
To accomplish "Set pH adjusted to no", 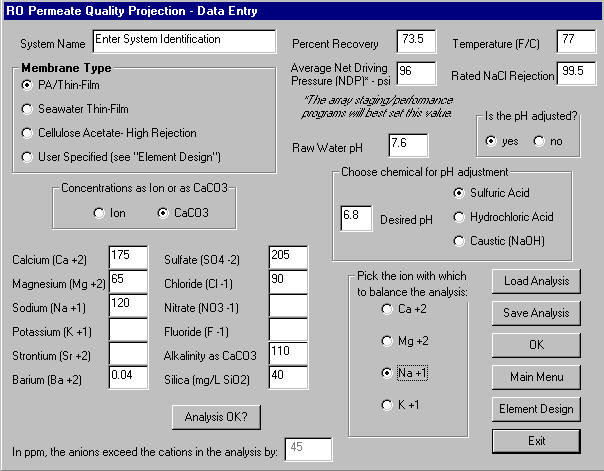I will [x=540, y=141].
